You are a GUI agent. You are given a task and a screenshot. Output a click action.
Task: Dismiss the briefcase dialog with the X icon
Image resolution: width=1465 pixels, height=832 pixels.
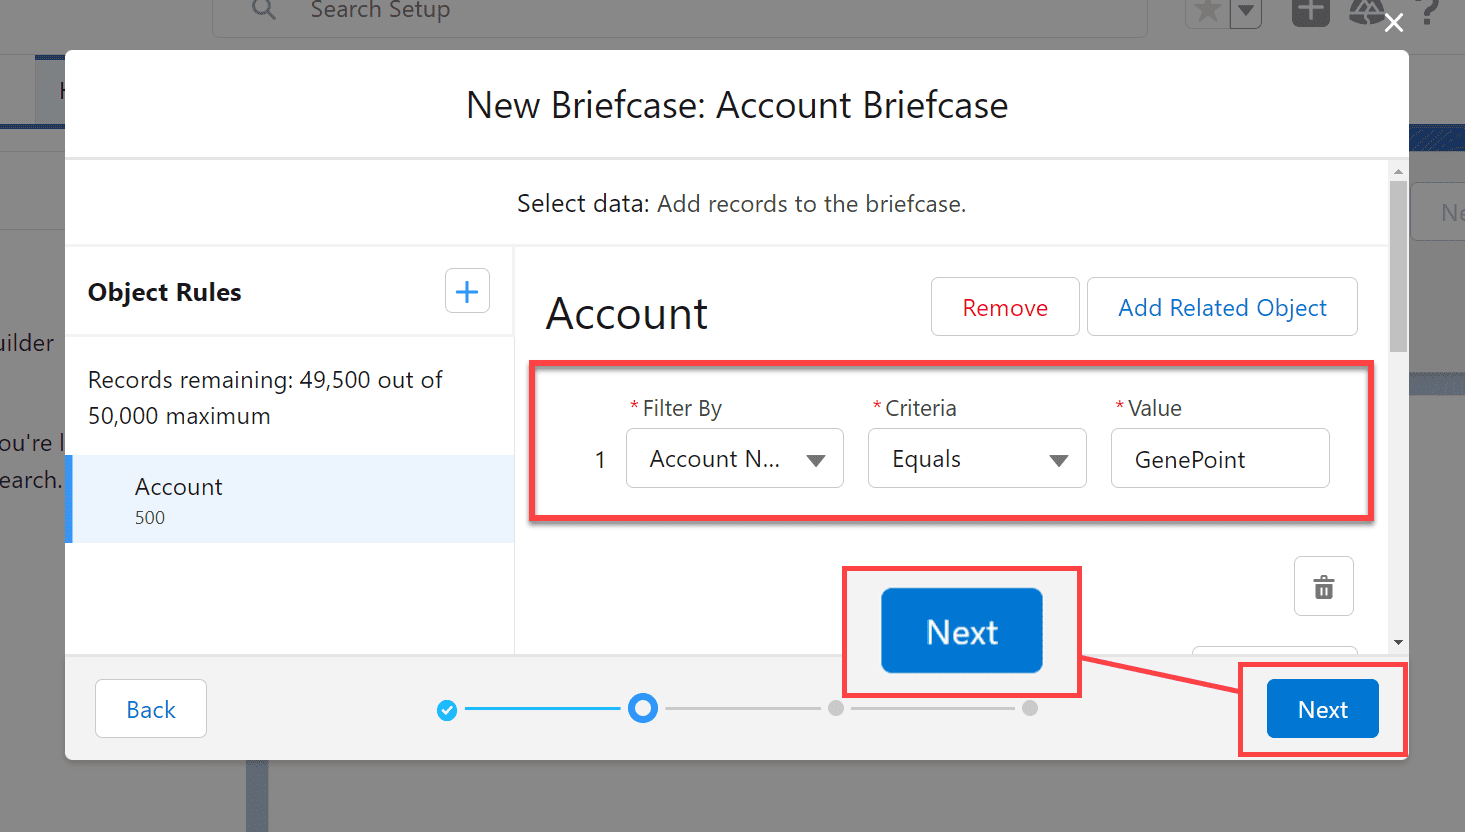[1393, 22]
